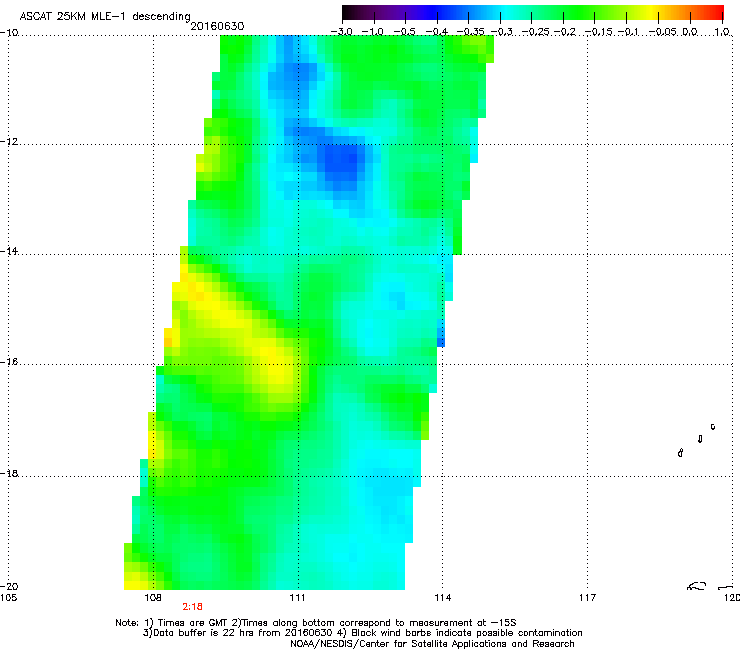
Task: Select the -20 latitude axis label
Action: [9, 586]
